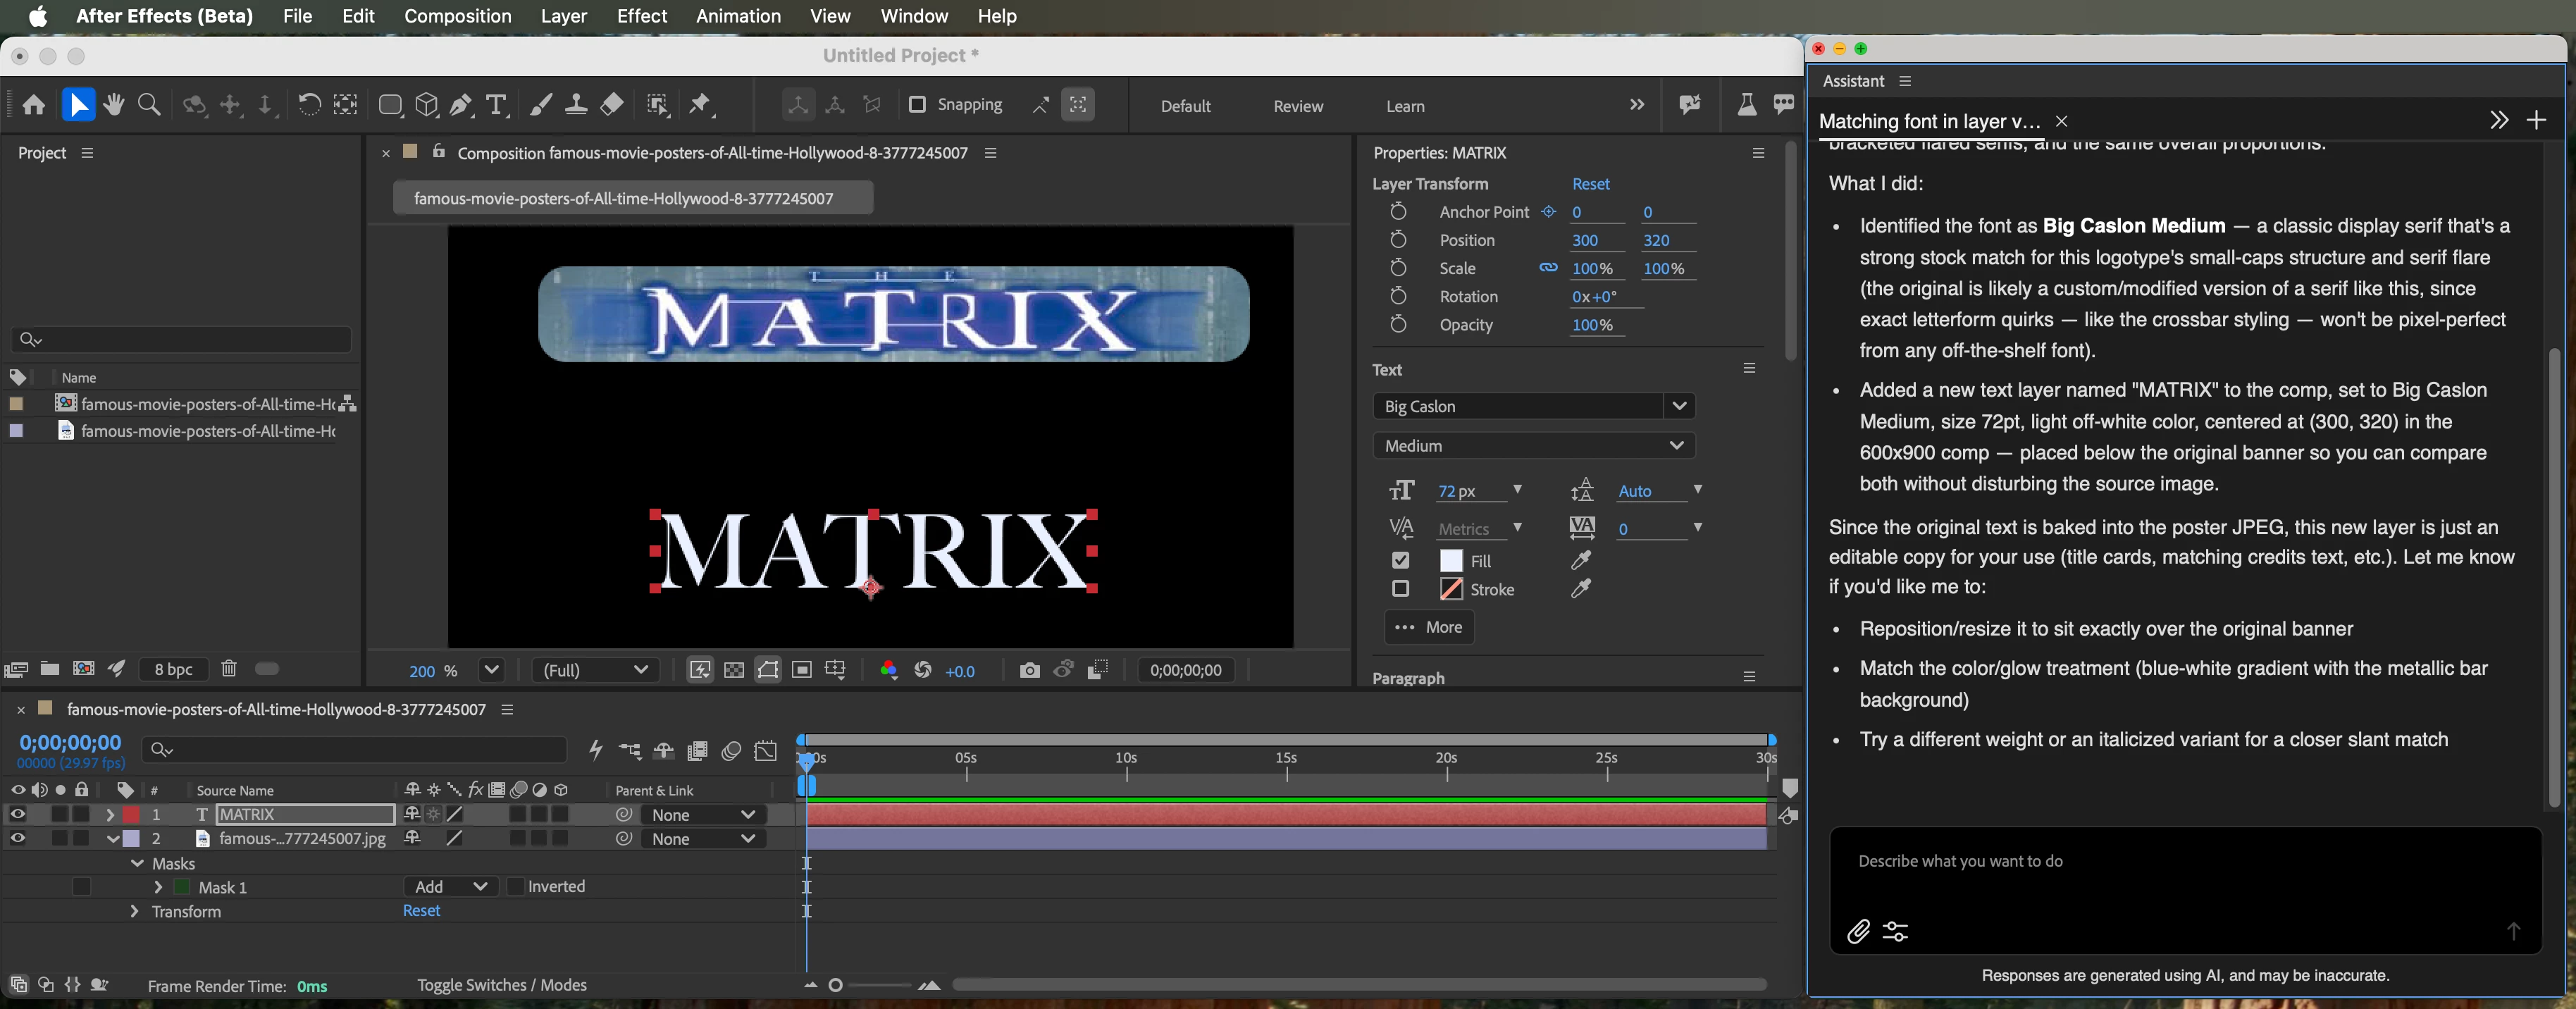2576x1009 pixels.
Task: Enable the Stroke checkbox
Action: point(1400,589)
